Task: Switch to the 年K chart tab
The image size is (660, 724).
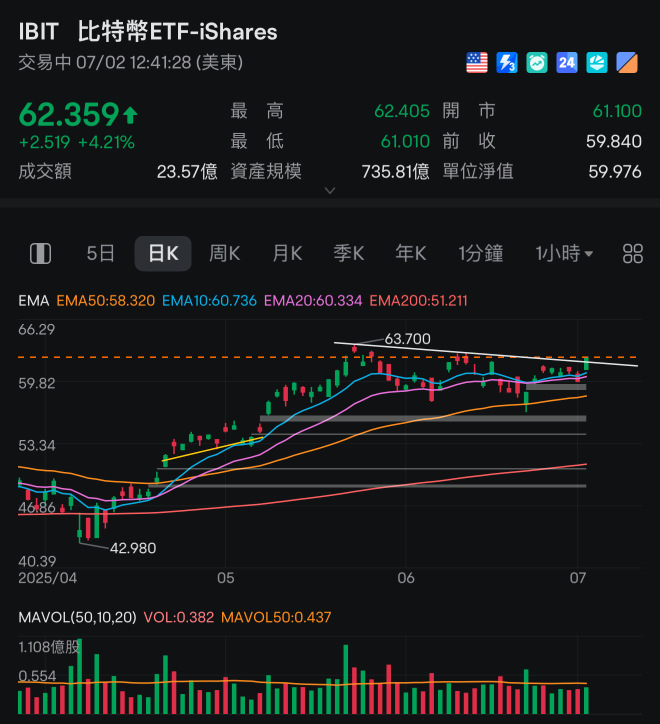Action: point(411,253)
